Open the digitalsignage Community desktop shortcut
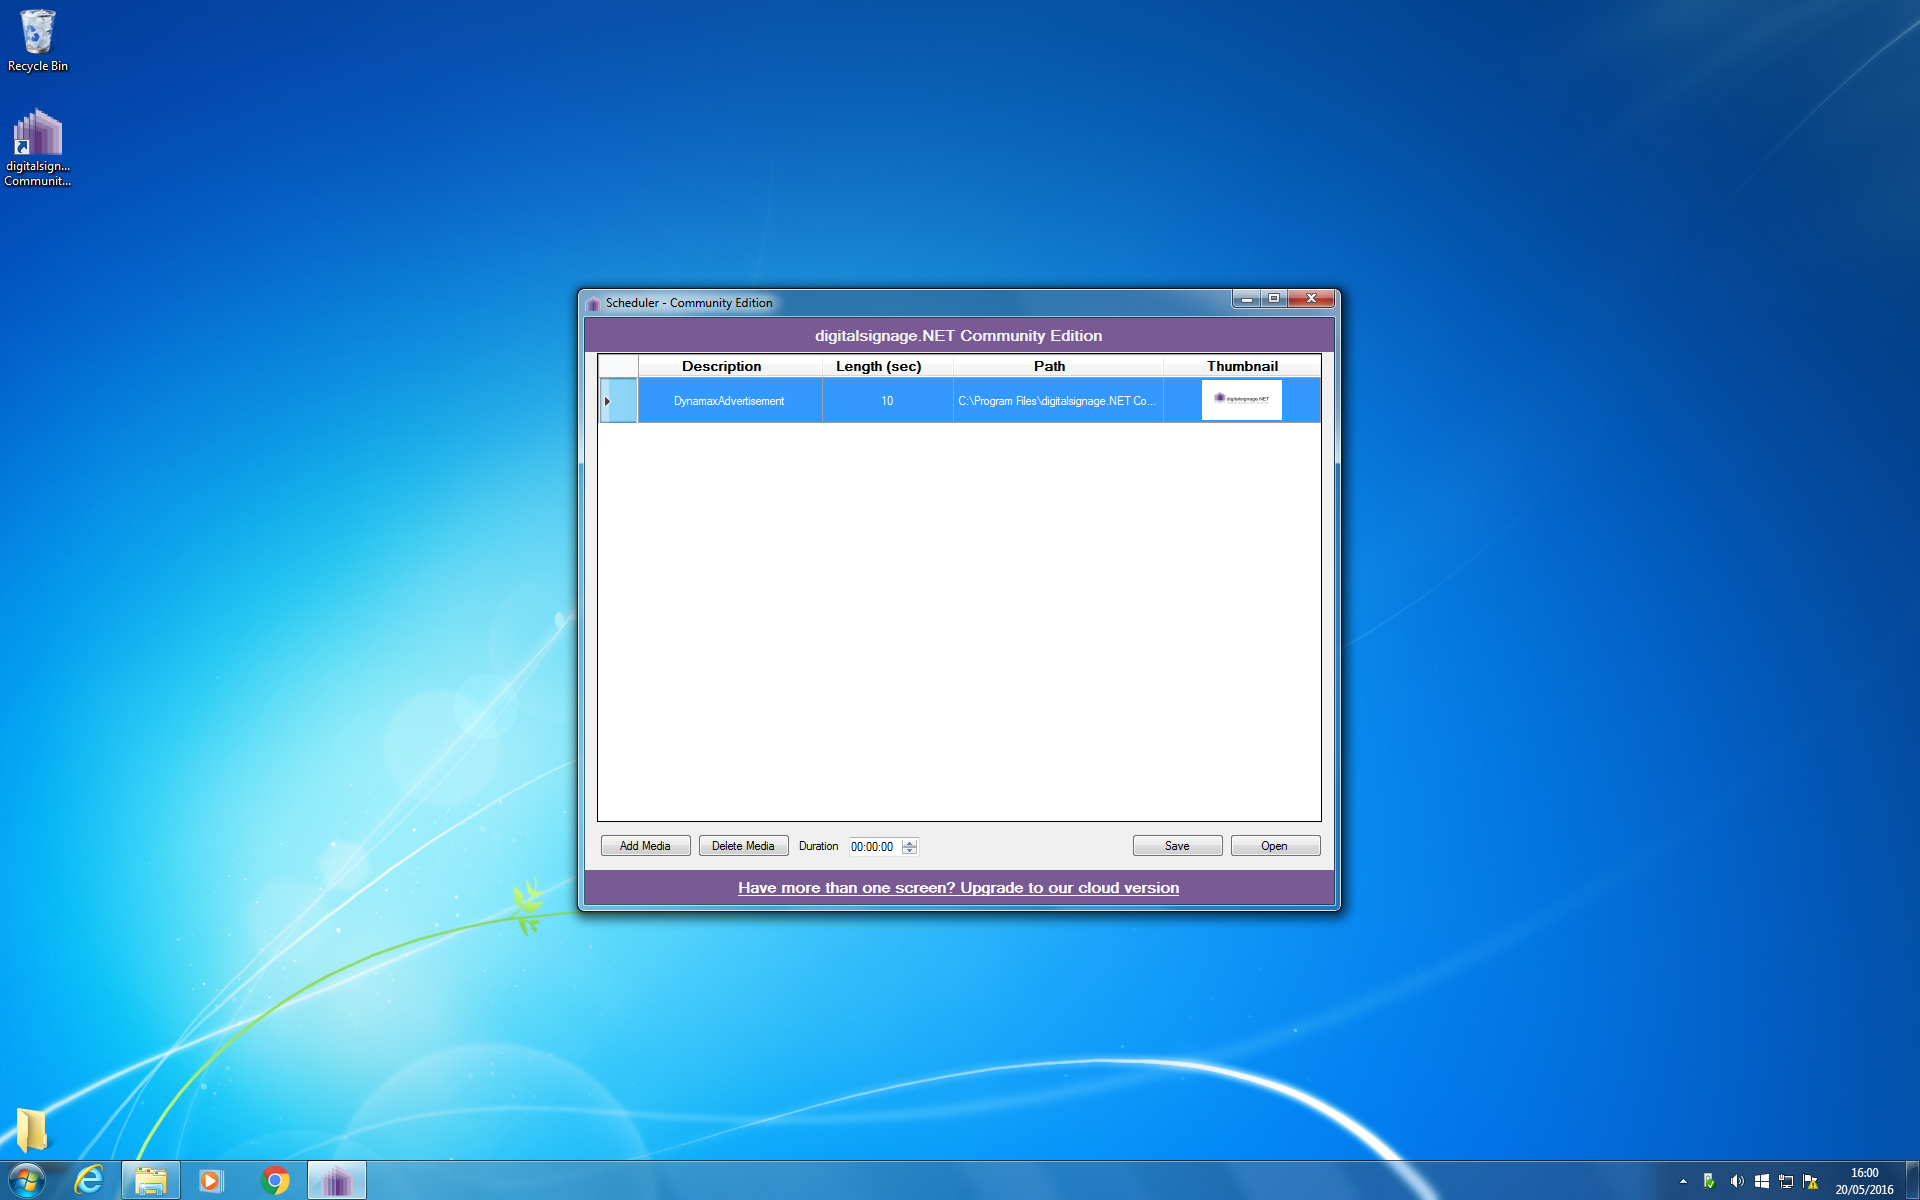 click(x=38, y=147)
